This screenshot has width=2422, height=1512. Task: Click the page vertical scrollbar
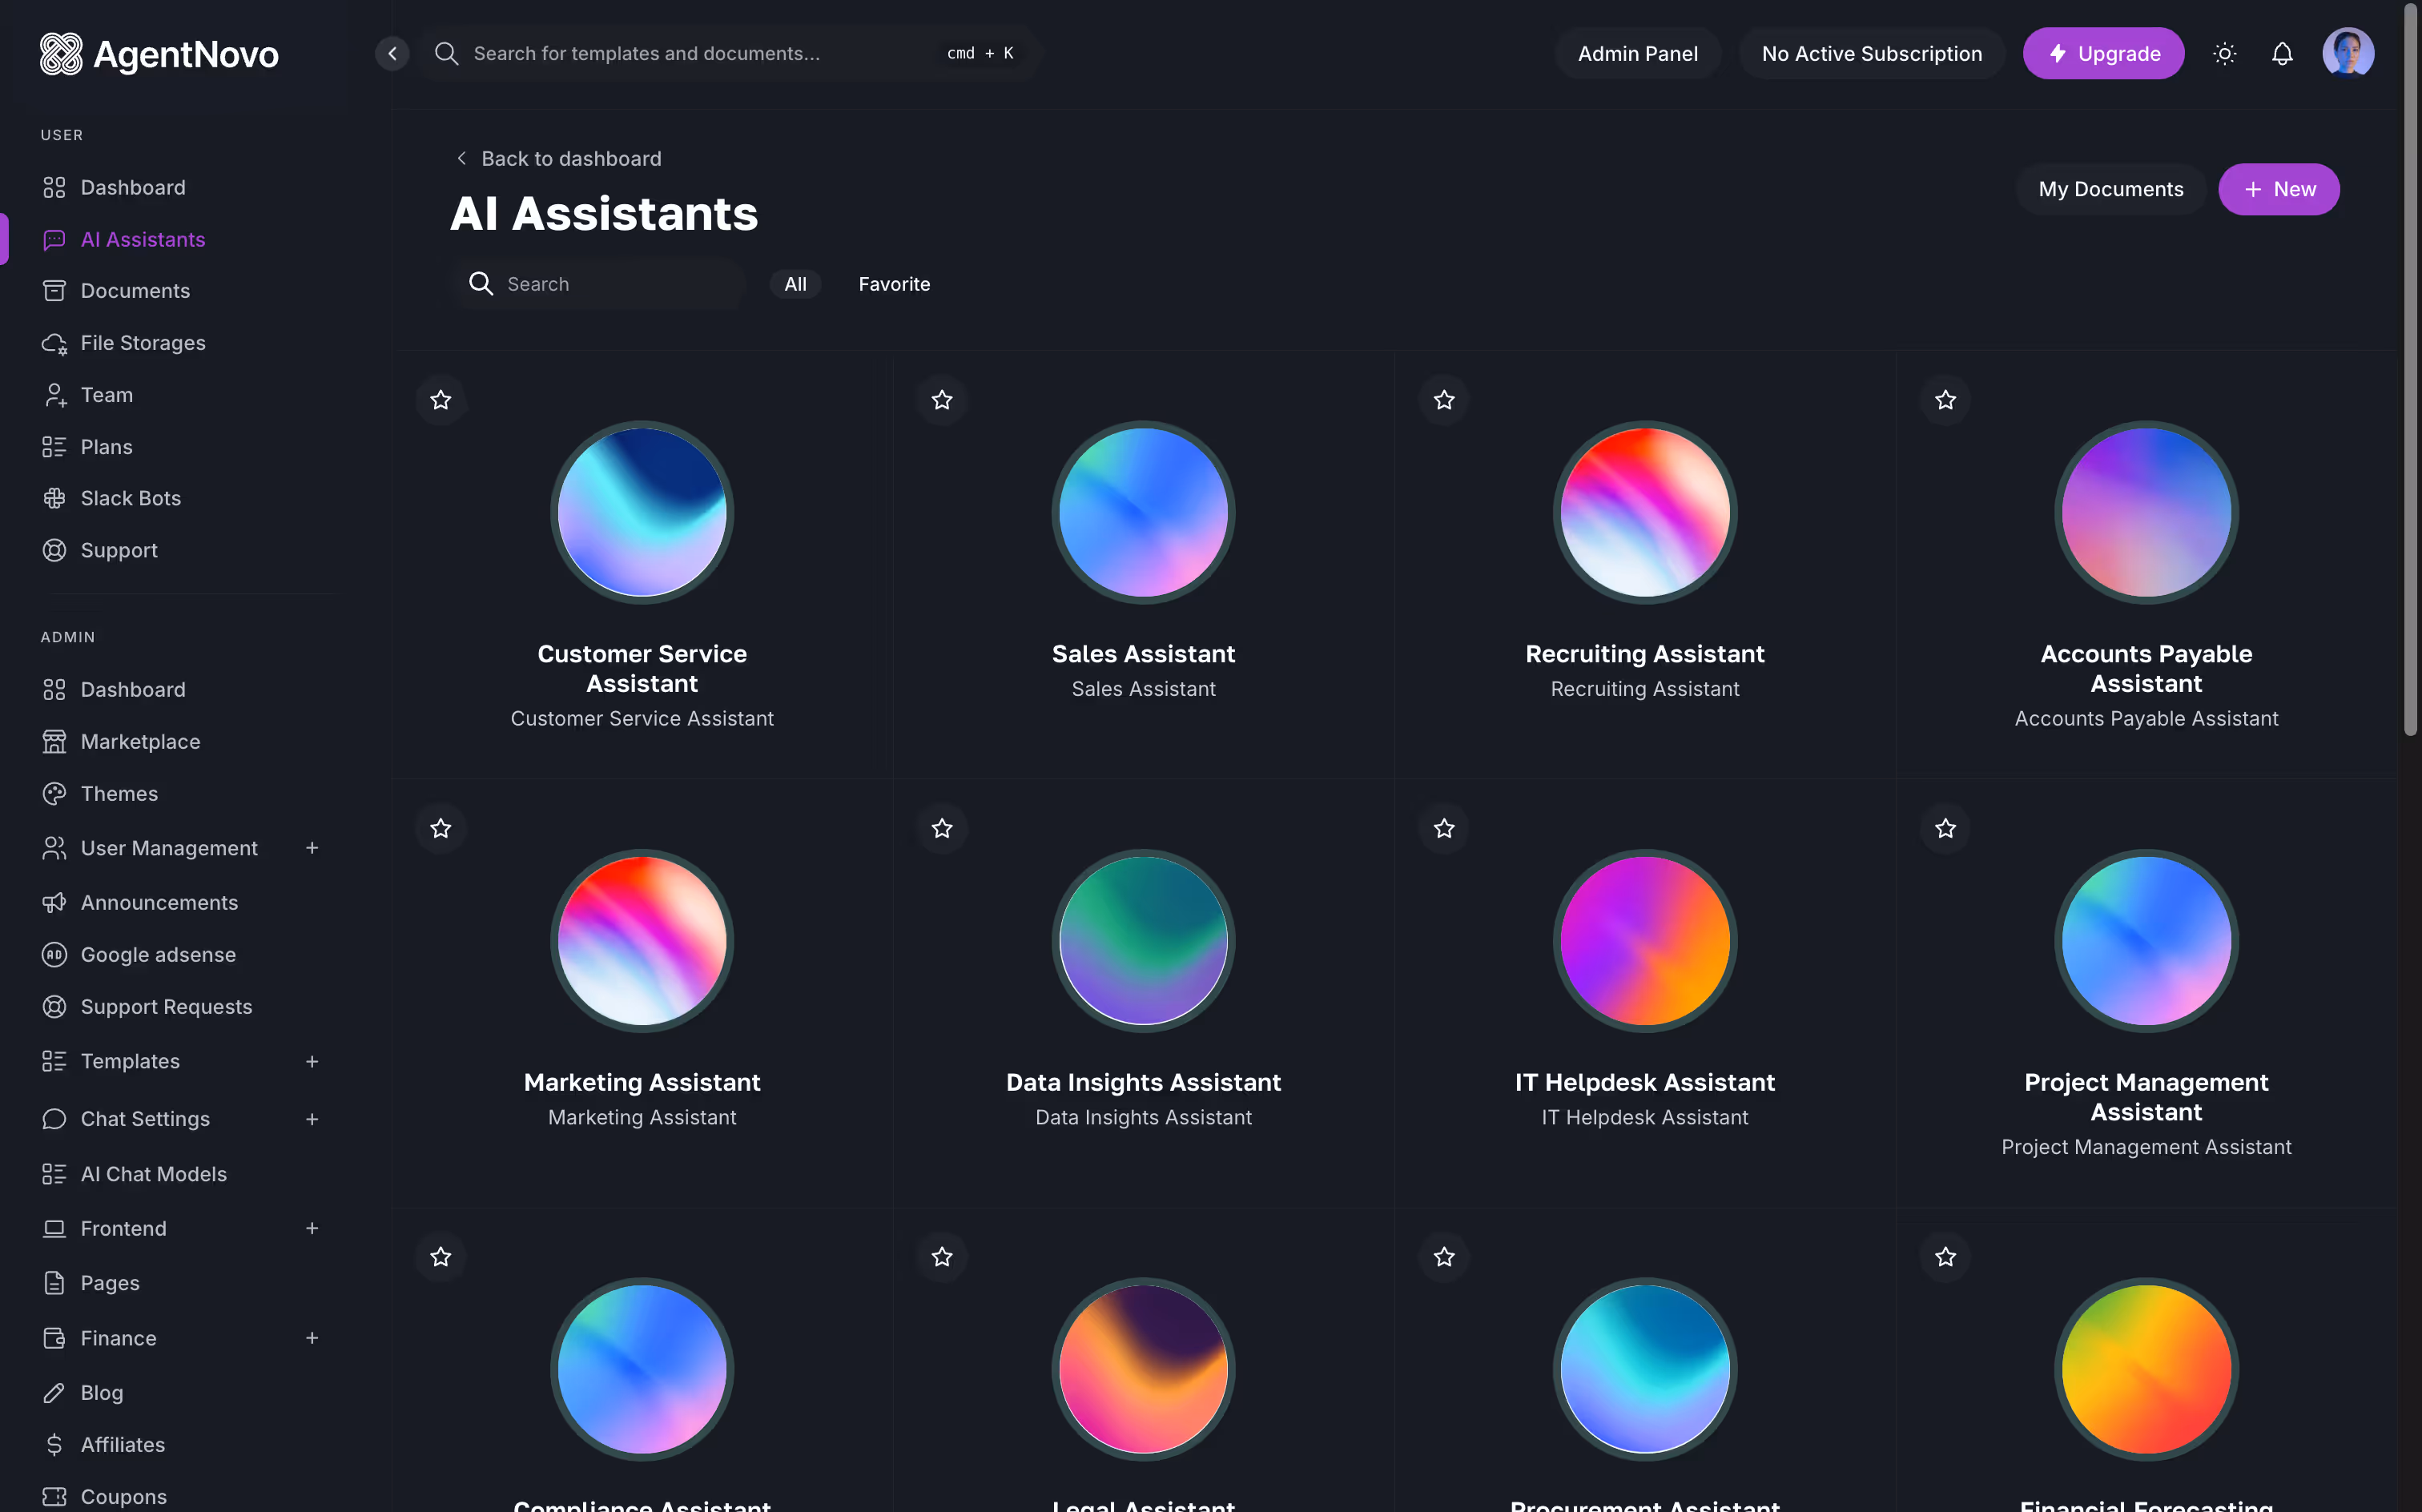point(2410,370)
